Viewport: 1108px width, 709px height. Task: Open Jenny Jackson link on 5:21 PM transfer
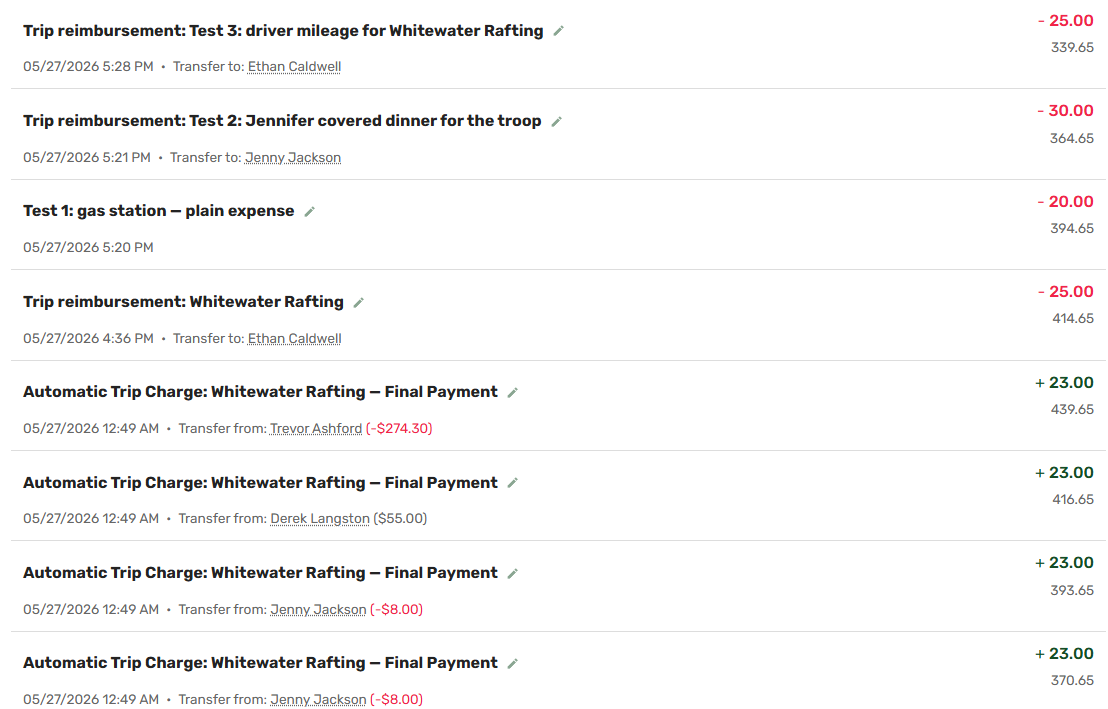293,158
